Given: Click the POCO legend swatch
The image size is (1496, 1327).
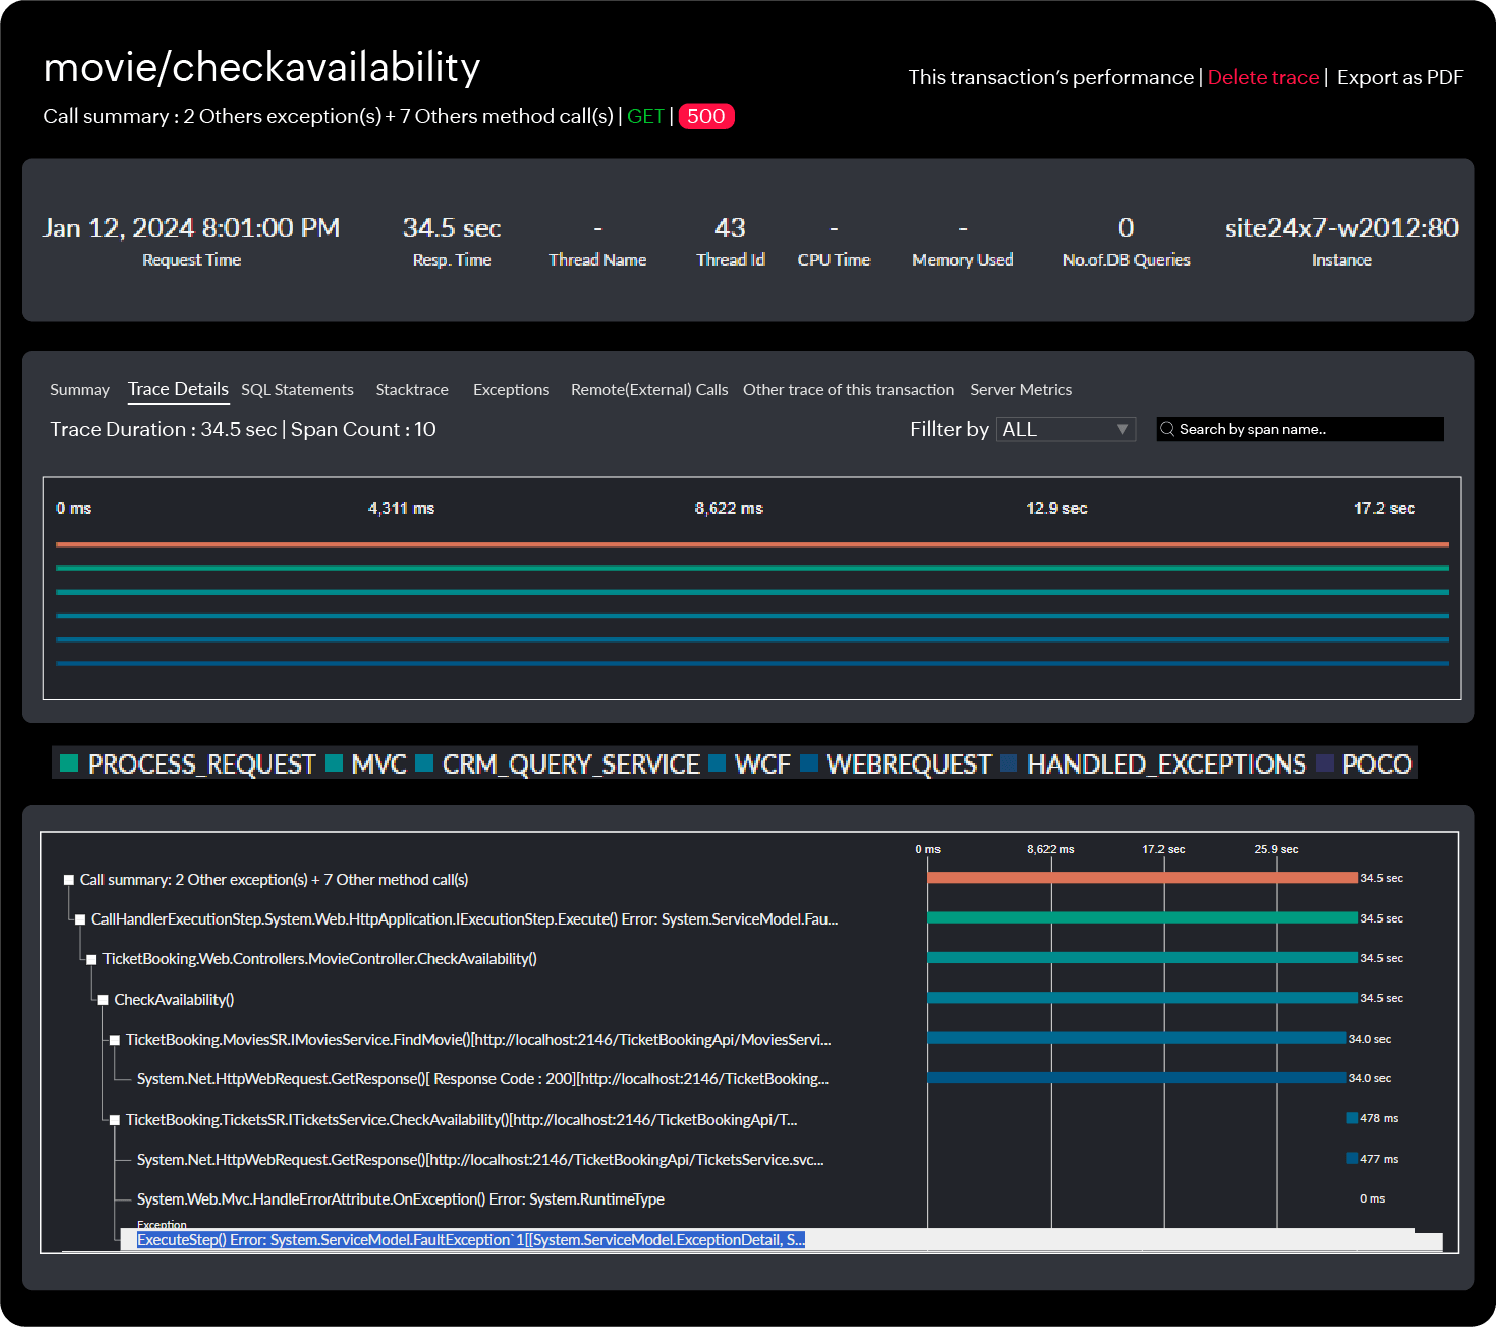Looking at the screenshot, I should click(1325, 763).
